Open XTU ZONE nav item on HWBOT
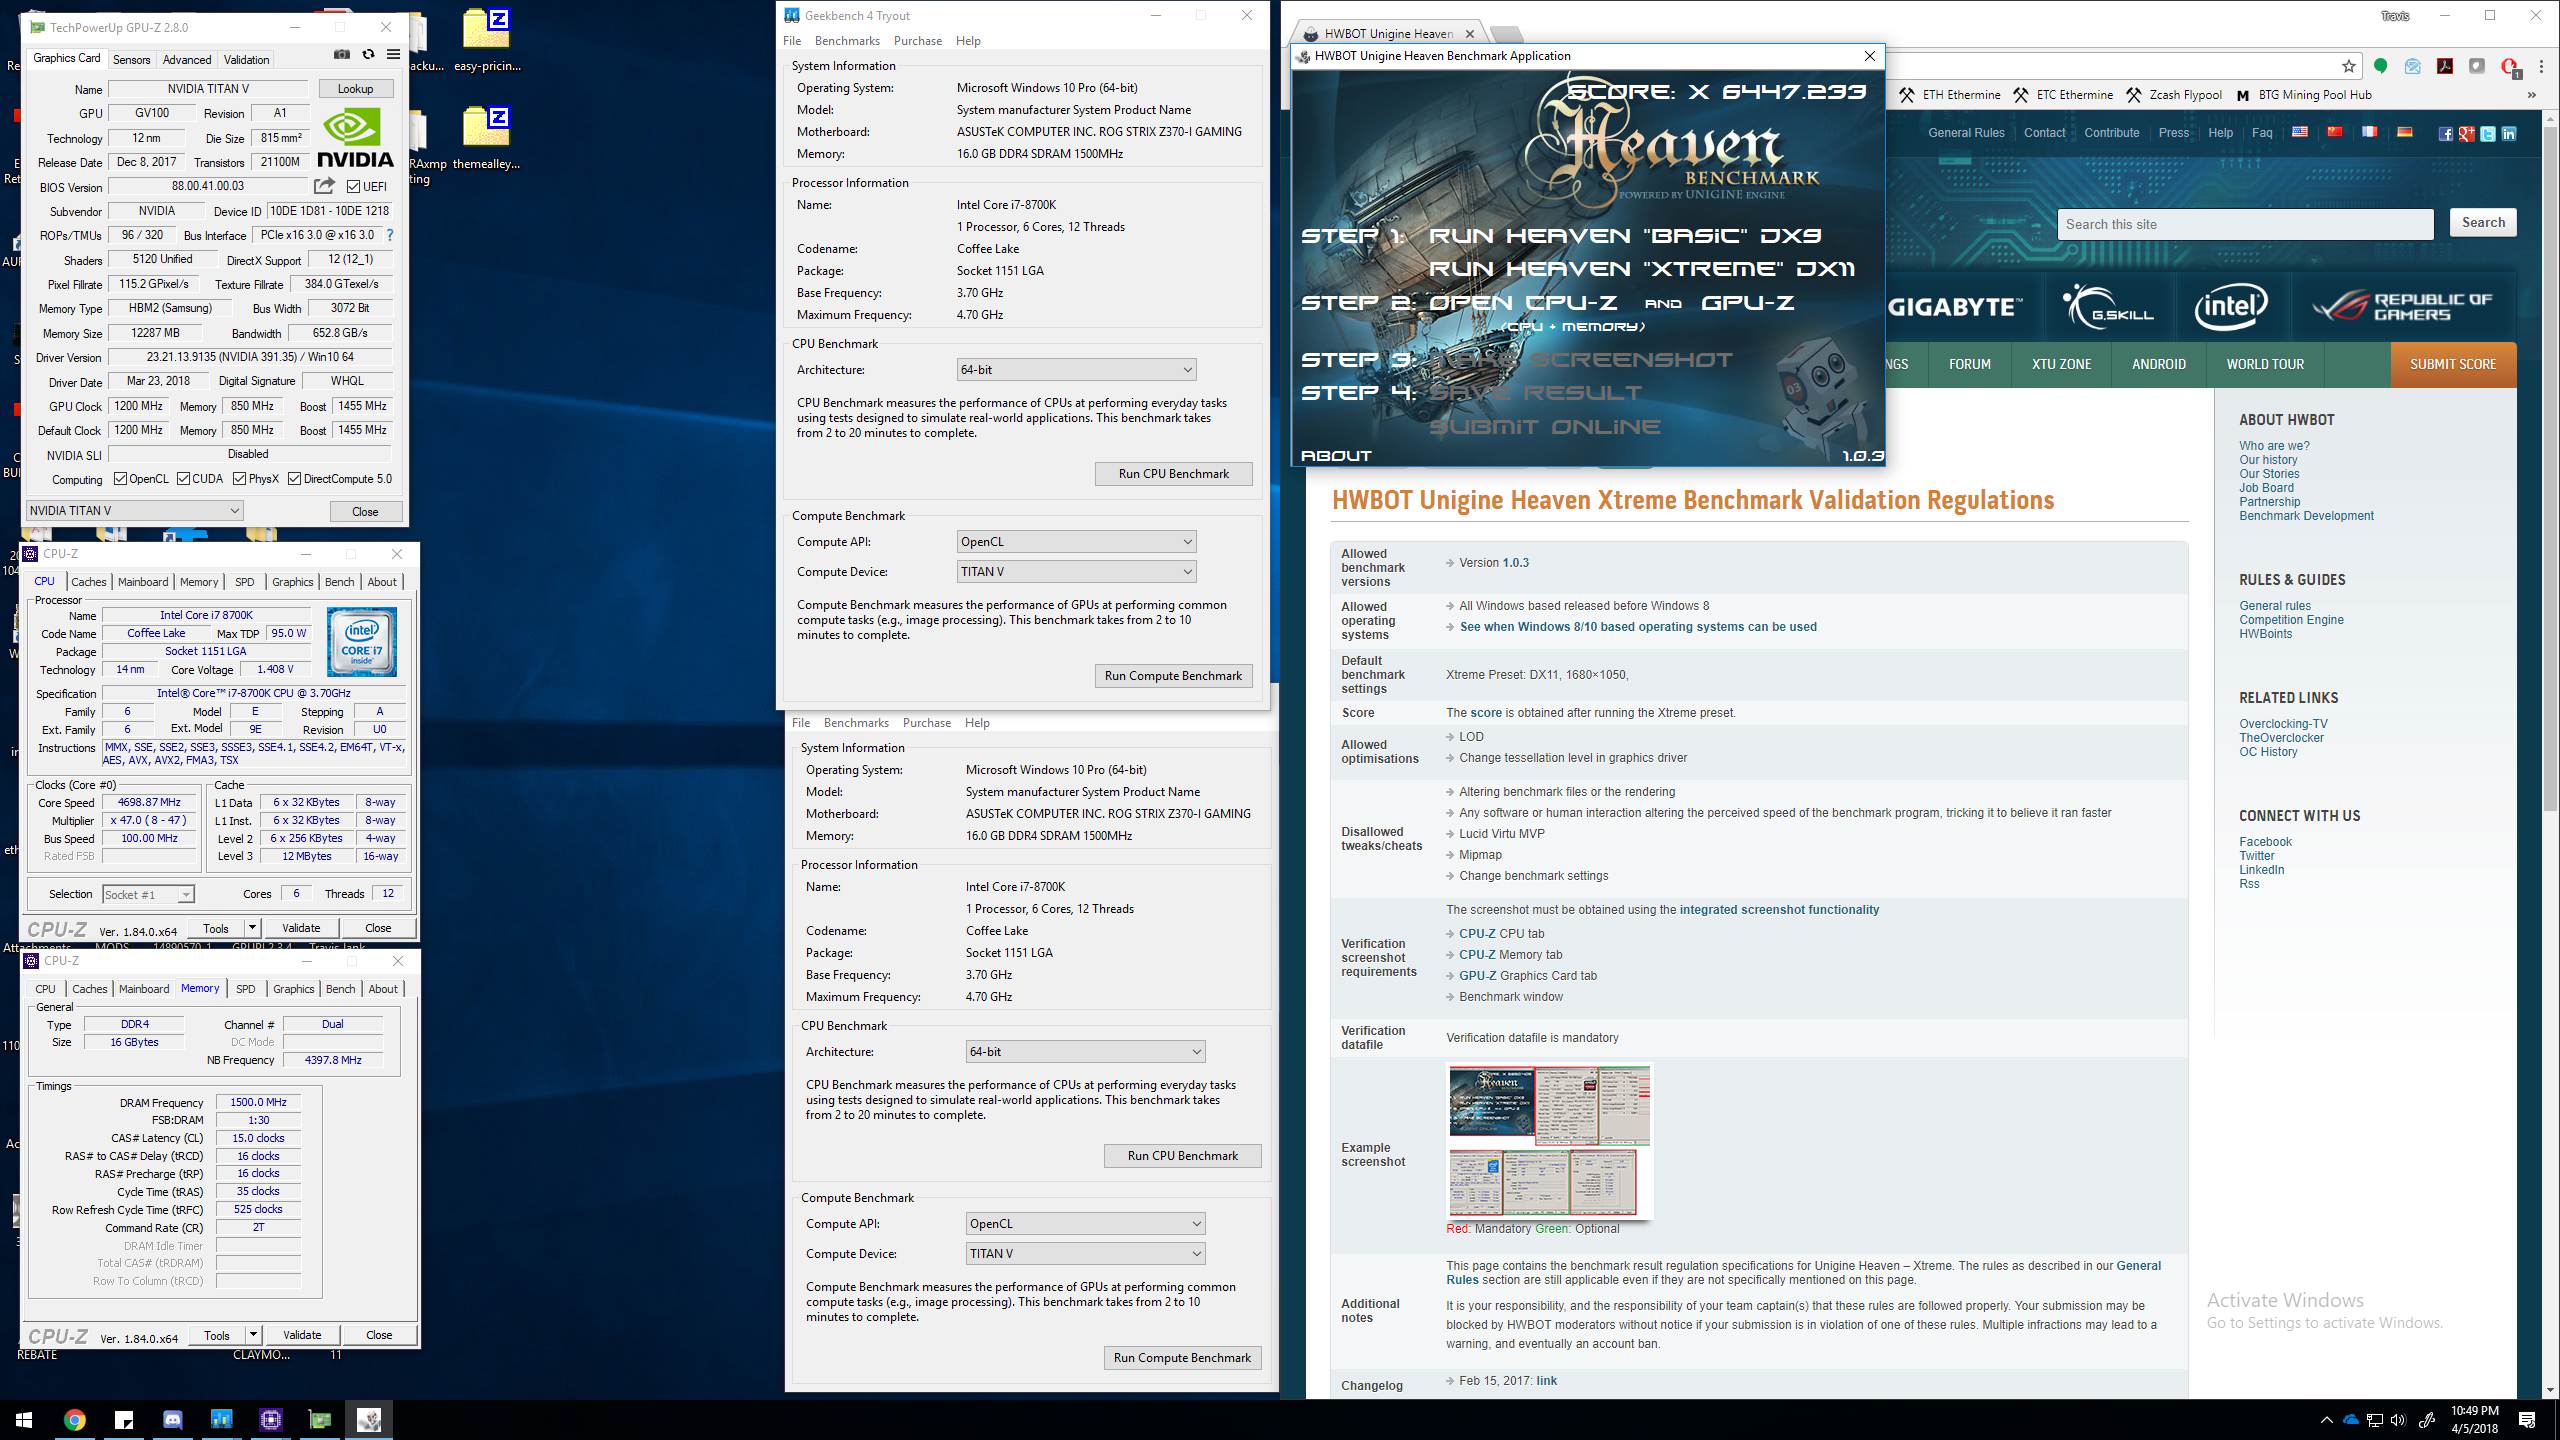 click(x=2061, y=364)
